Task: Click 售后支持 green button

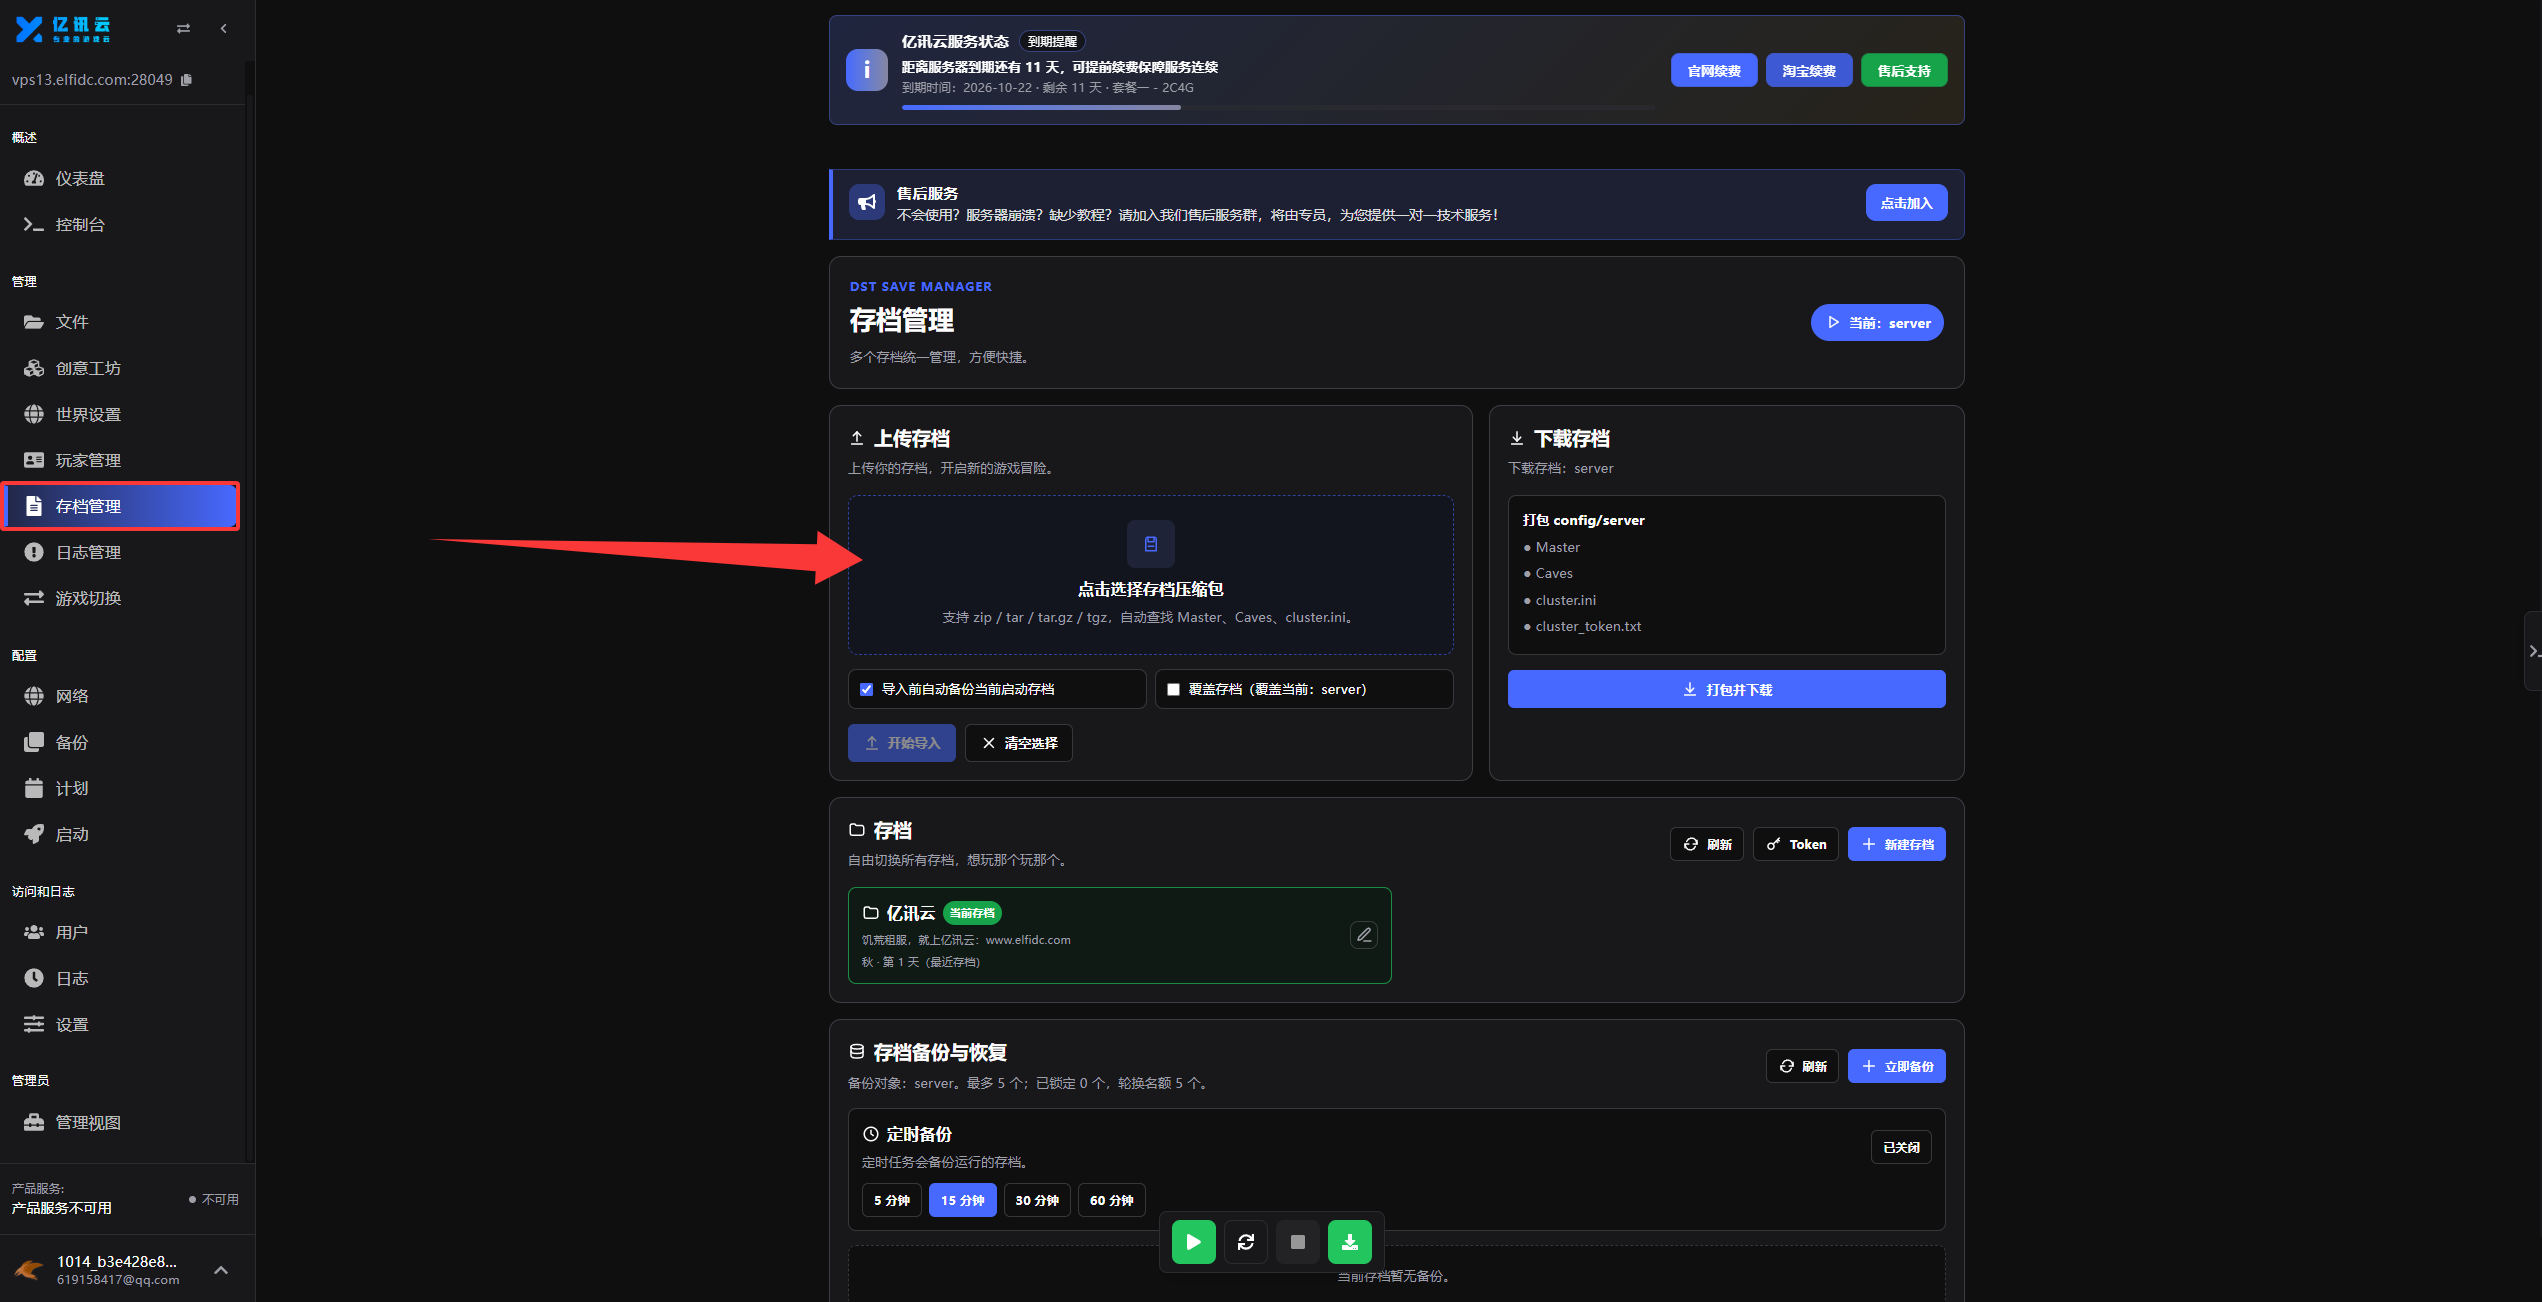Action: [1904, 70]
